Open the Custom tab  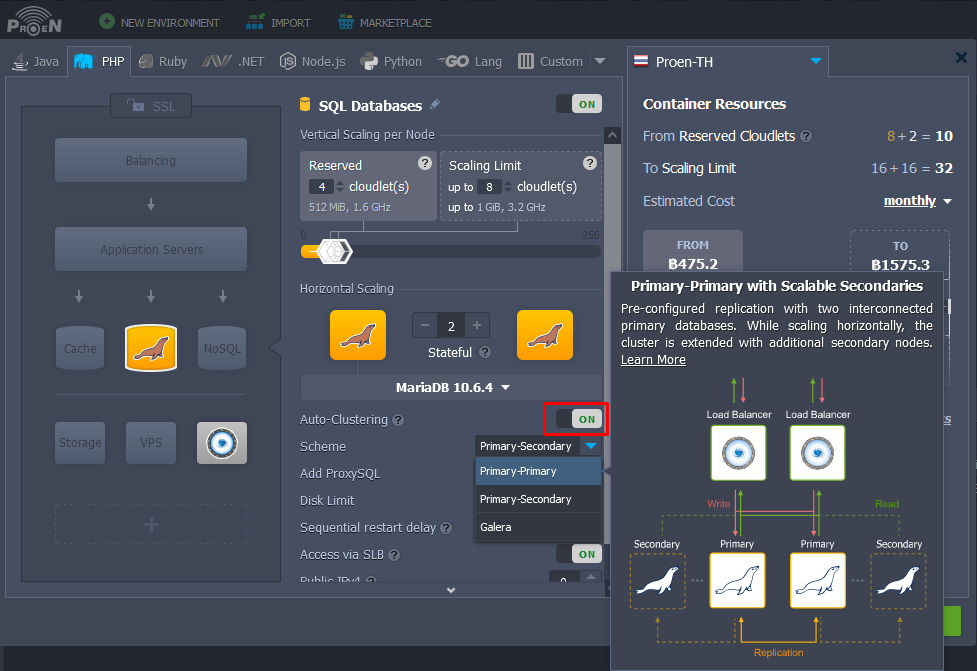coord(551,61)
